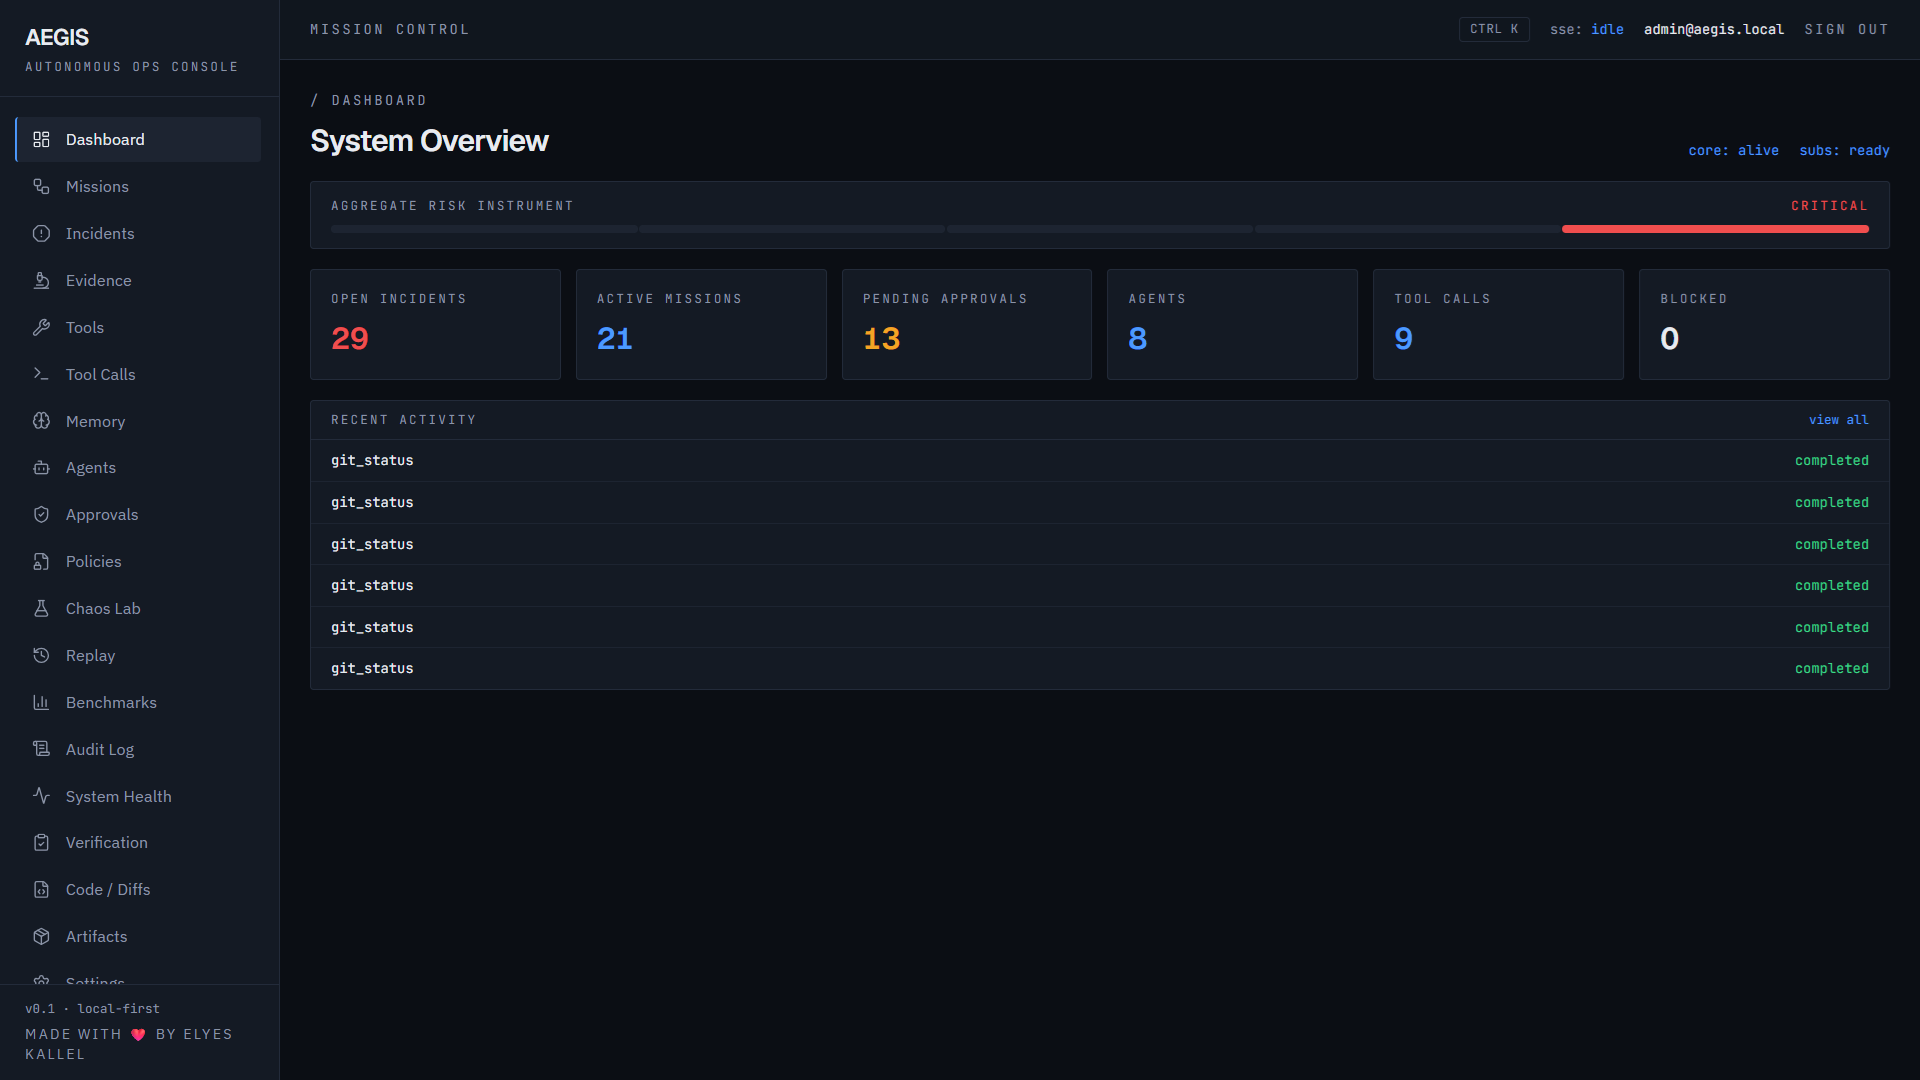
Task: Click the v0.1 local-first version text
Action: tap(92, 1009)
